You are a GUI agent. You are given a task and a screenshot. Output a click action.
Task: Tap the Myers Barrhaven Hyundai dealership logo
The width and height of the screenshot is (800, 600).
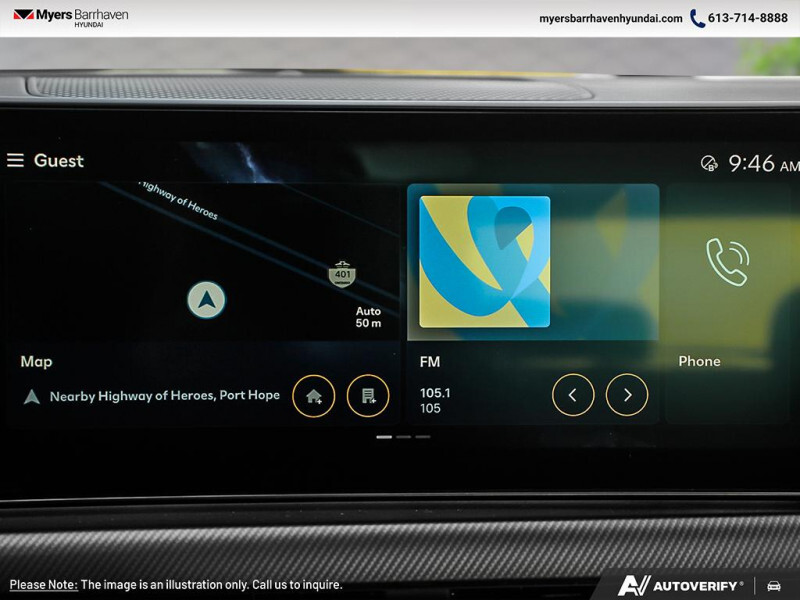(x=70, y=17)
